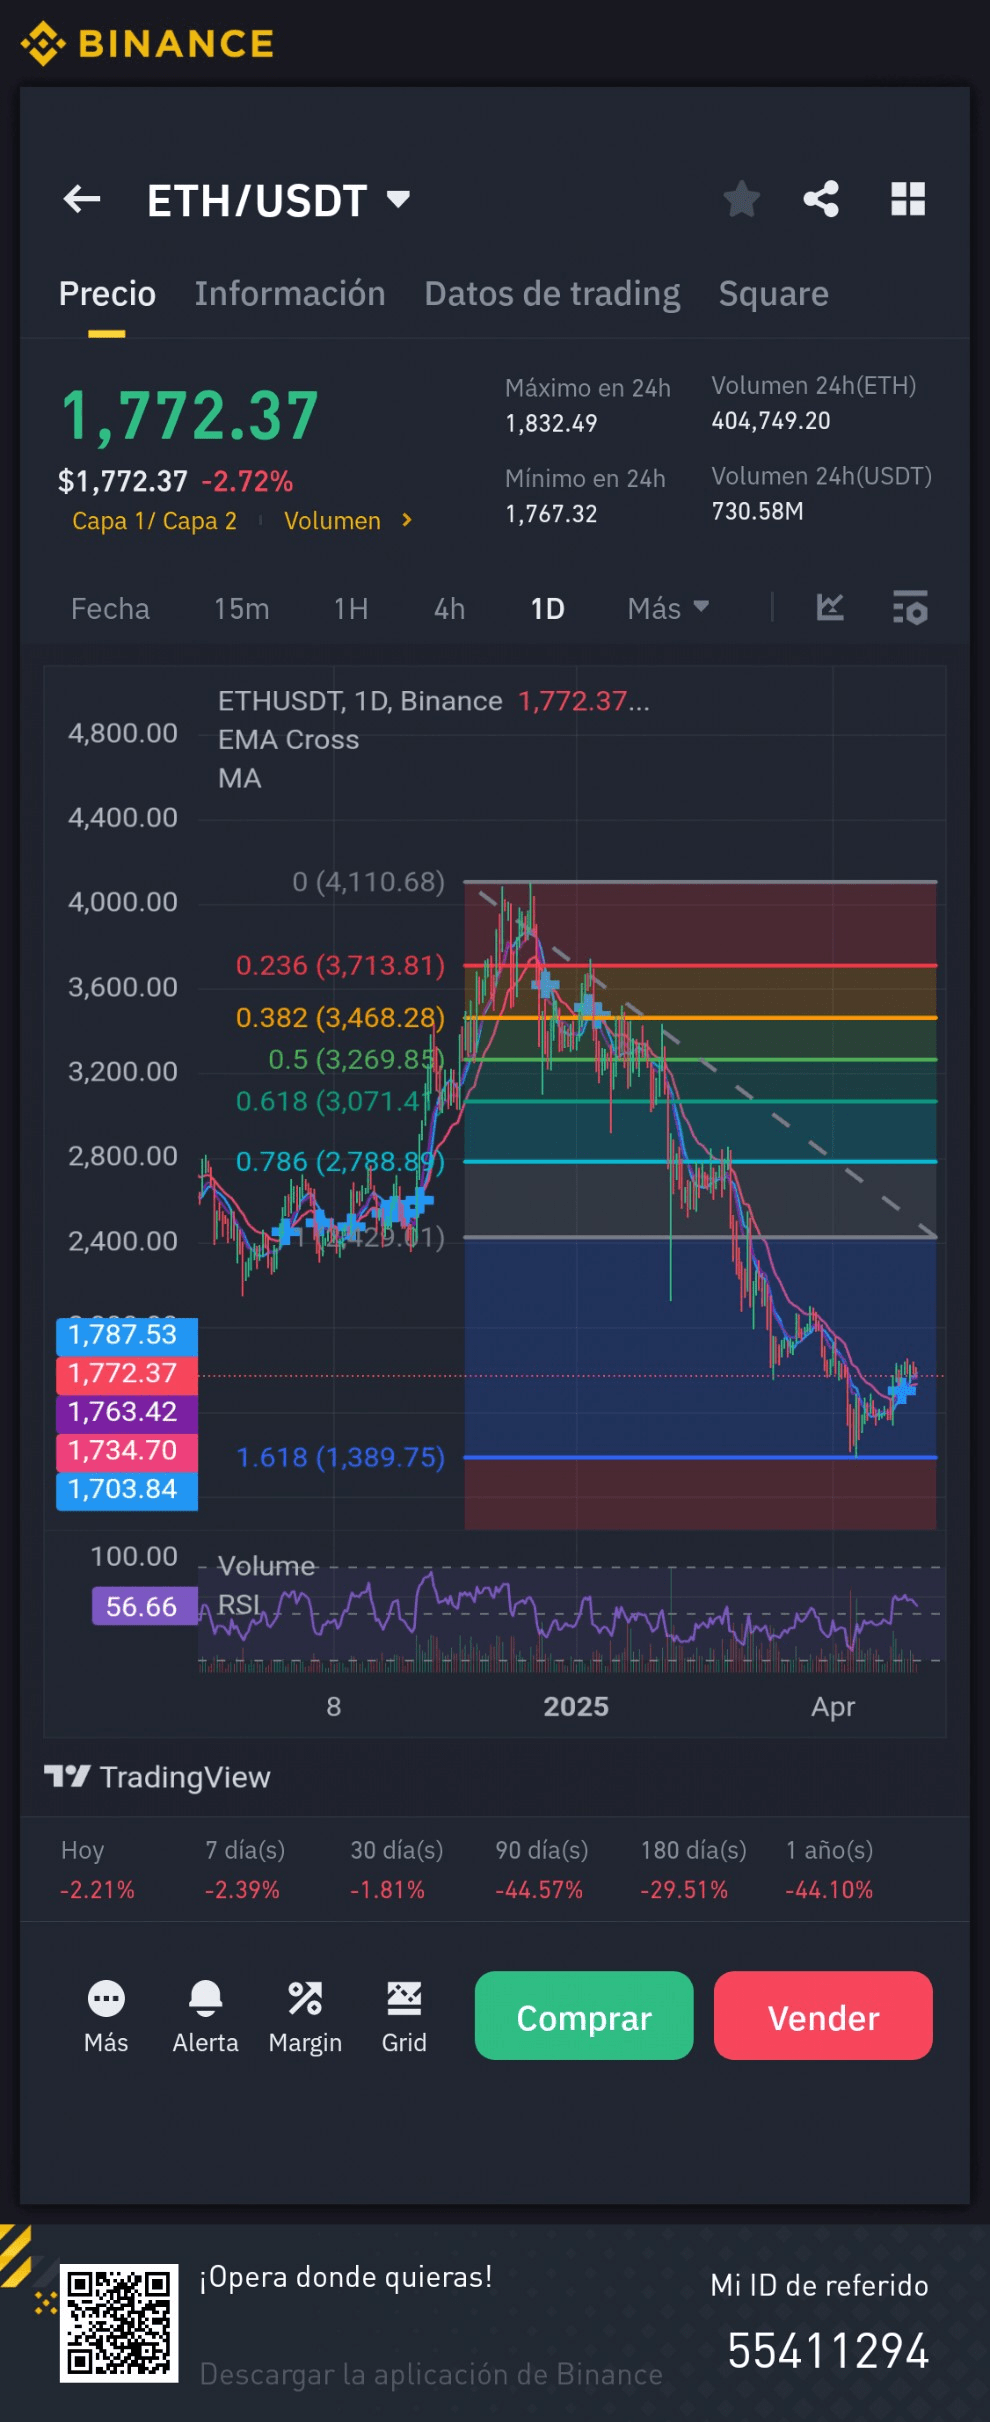This screenshot has height=2422, width=990.
Task: Tap the Vender button
Action: [x=823, y=2016]
